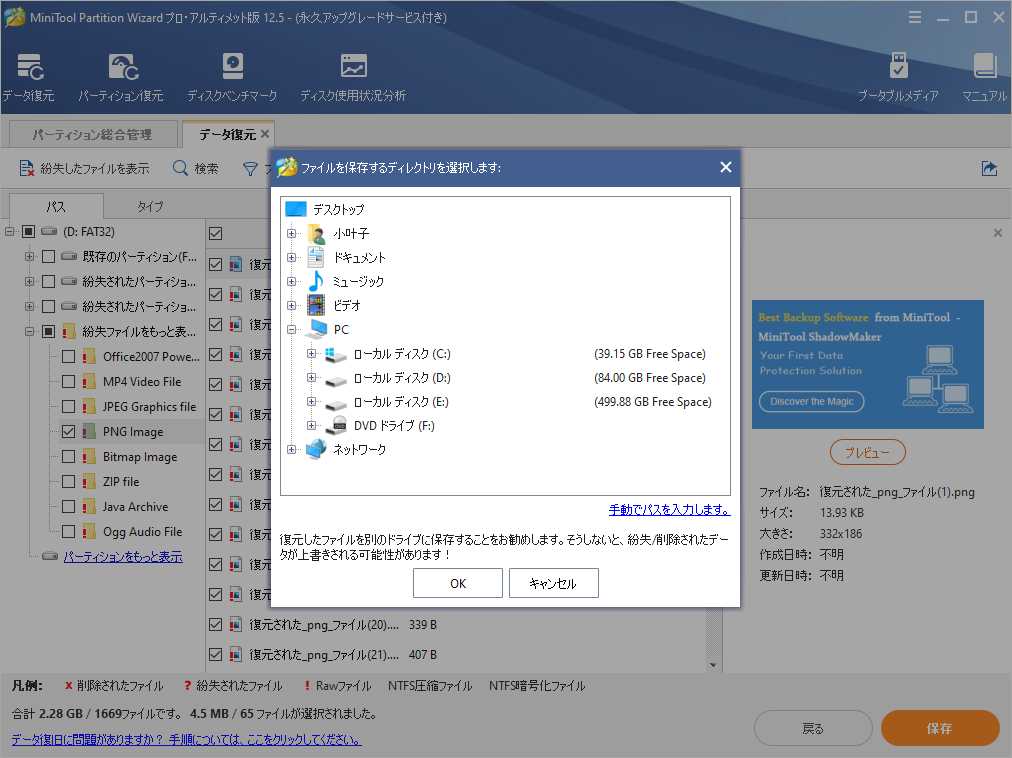Close the Data Recovery (データ復元) tab
The image size is (1012, 758).
[x=265, y=134]
